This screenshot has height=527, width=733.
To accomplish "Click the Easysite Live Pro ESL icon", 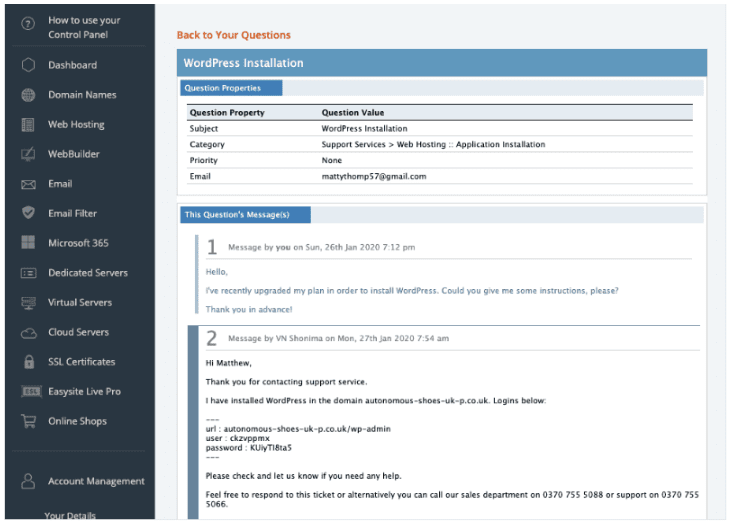I will 31,391.
